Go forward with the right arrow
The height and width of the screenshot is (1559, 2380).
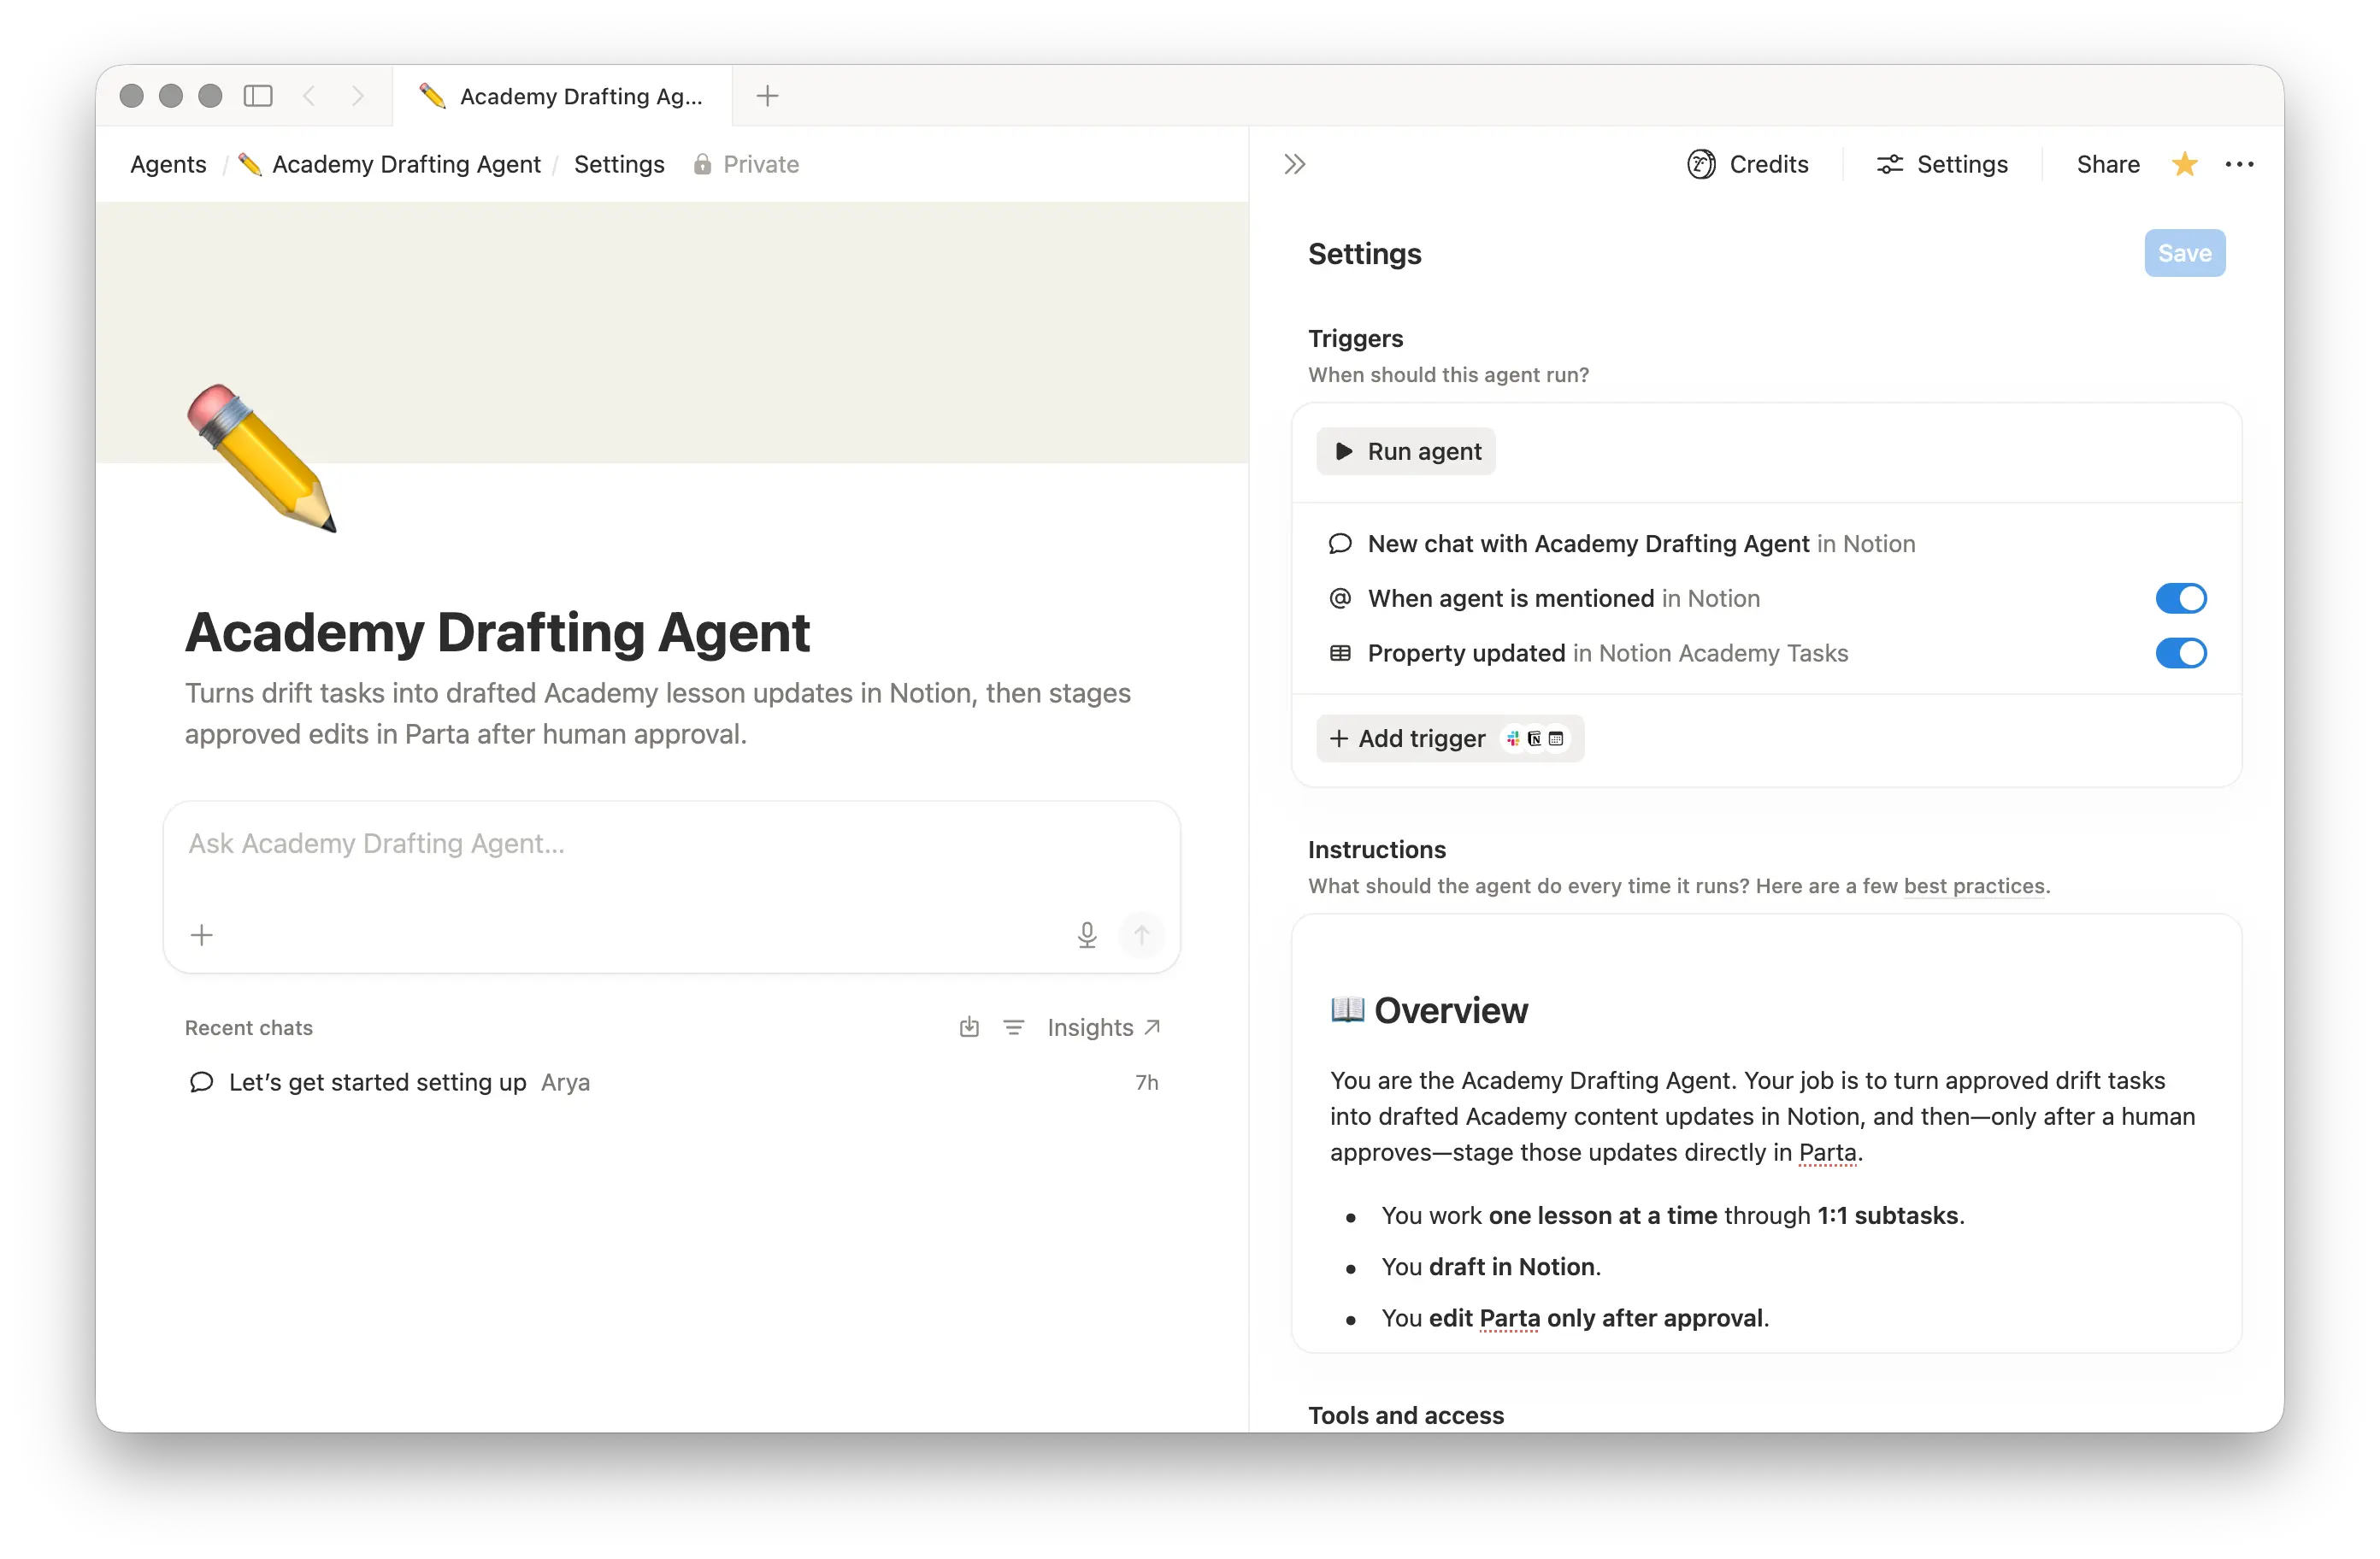pos(357,96)
